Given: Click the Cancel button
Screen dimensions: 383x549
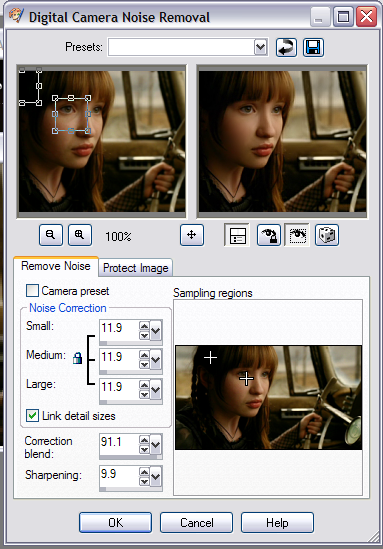Looking at the screenshot, I should coord(196,522).
